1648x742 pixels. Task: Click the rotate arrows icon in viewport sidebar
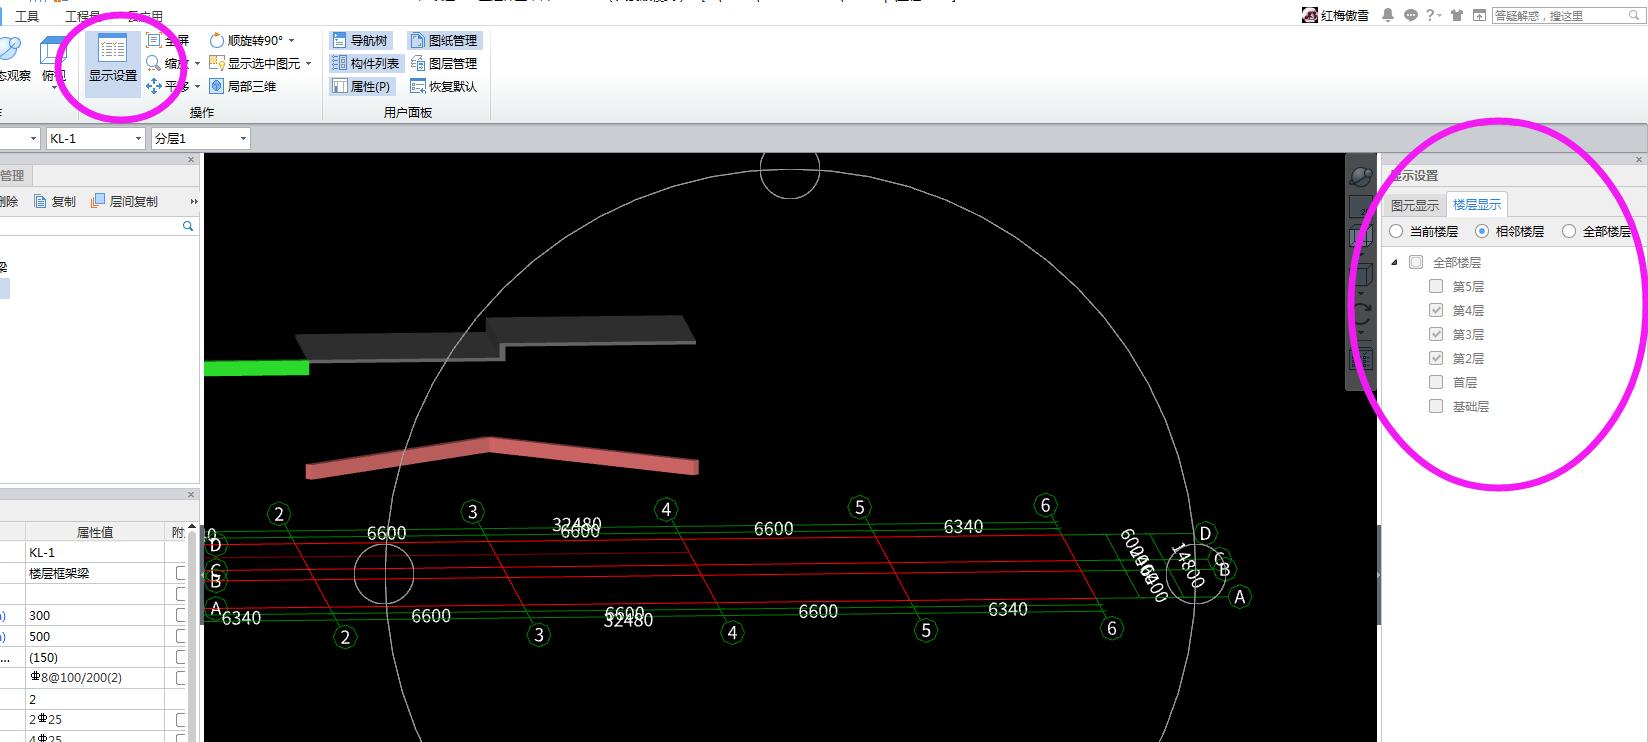[1361, 314]
